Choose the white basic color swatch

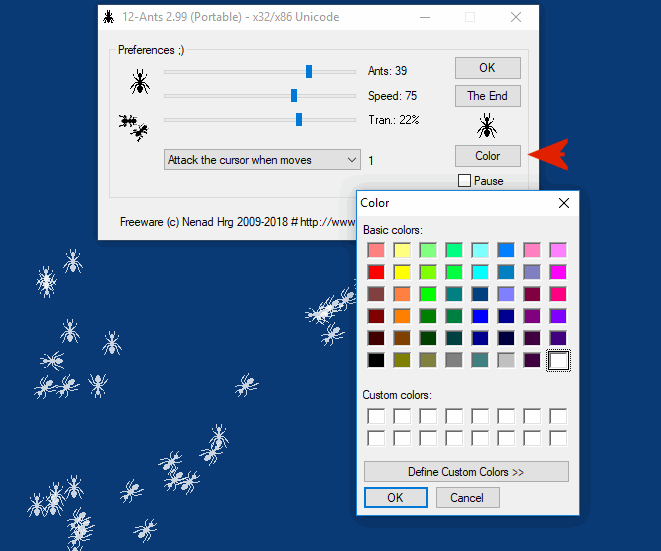click(558, 360)
